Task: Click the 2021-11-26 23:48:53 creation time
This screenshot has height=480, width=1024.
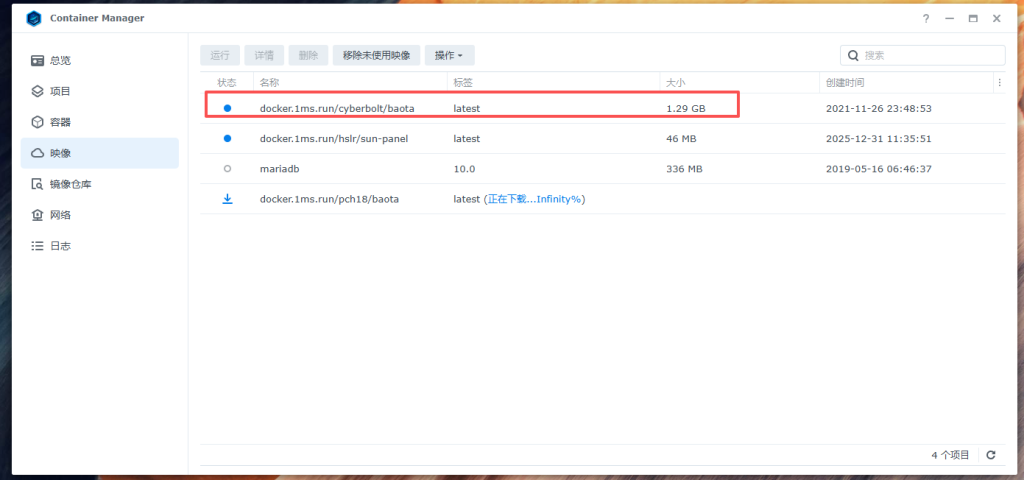Action: pyautogui.click(x=878, y=108)
